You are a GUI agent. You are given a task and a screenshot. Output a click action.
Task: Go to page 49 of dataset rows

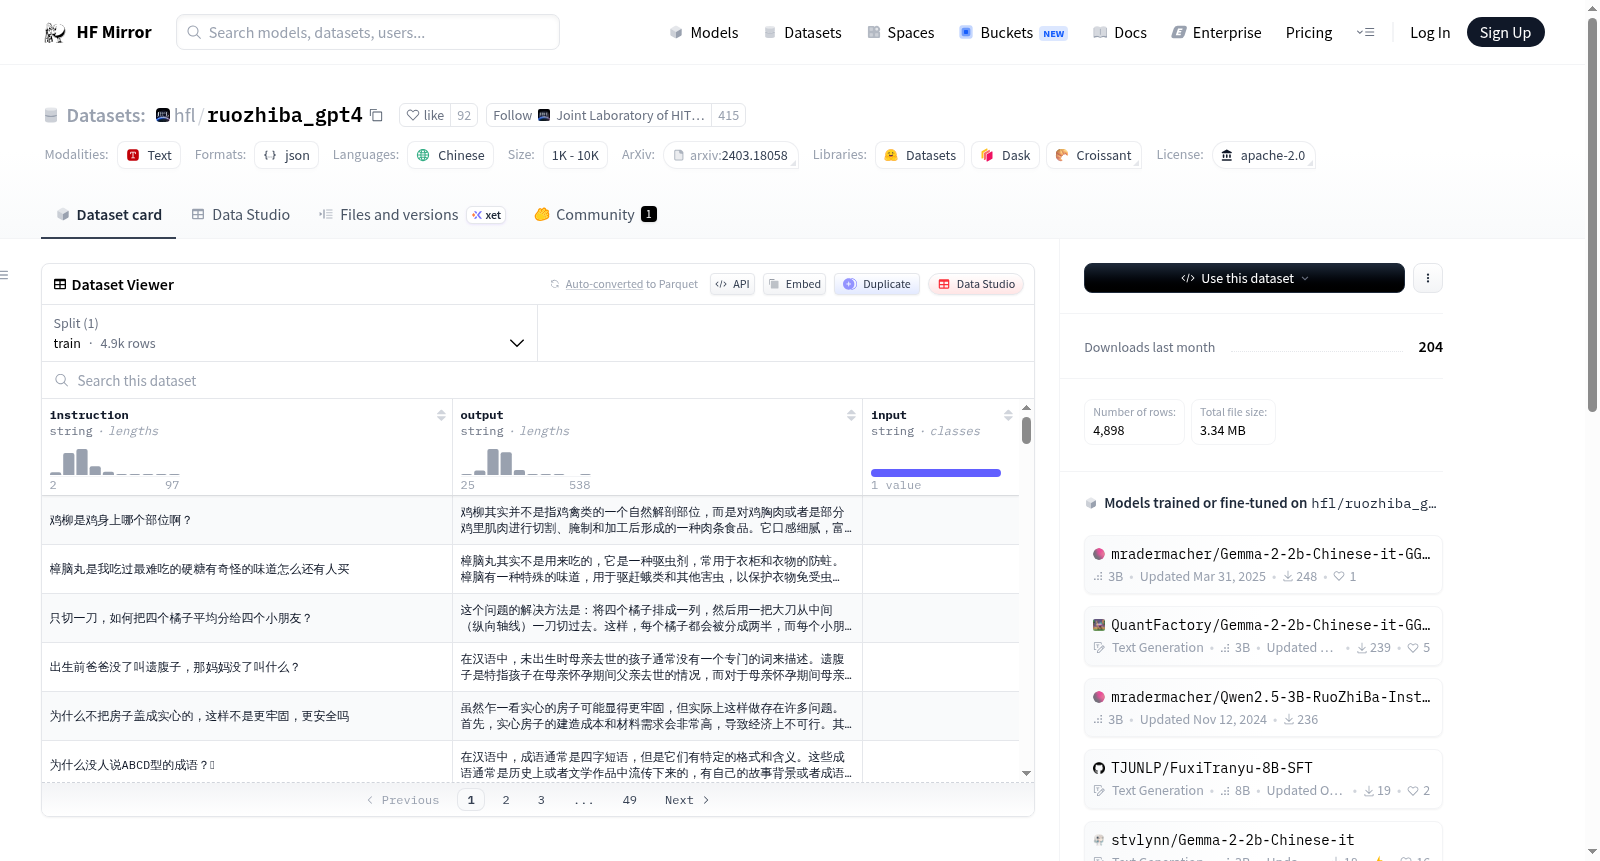pos(629,800)
